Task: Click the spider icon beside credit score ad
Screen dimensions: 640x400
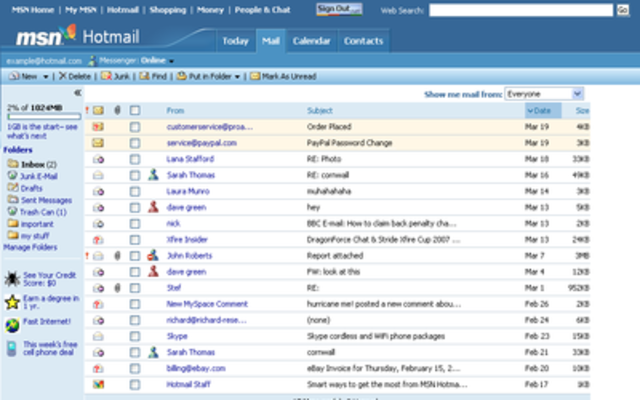Action: coord(12,279)
